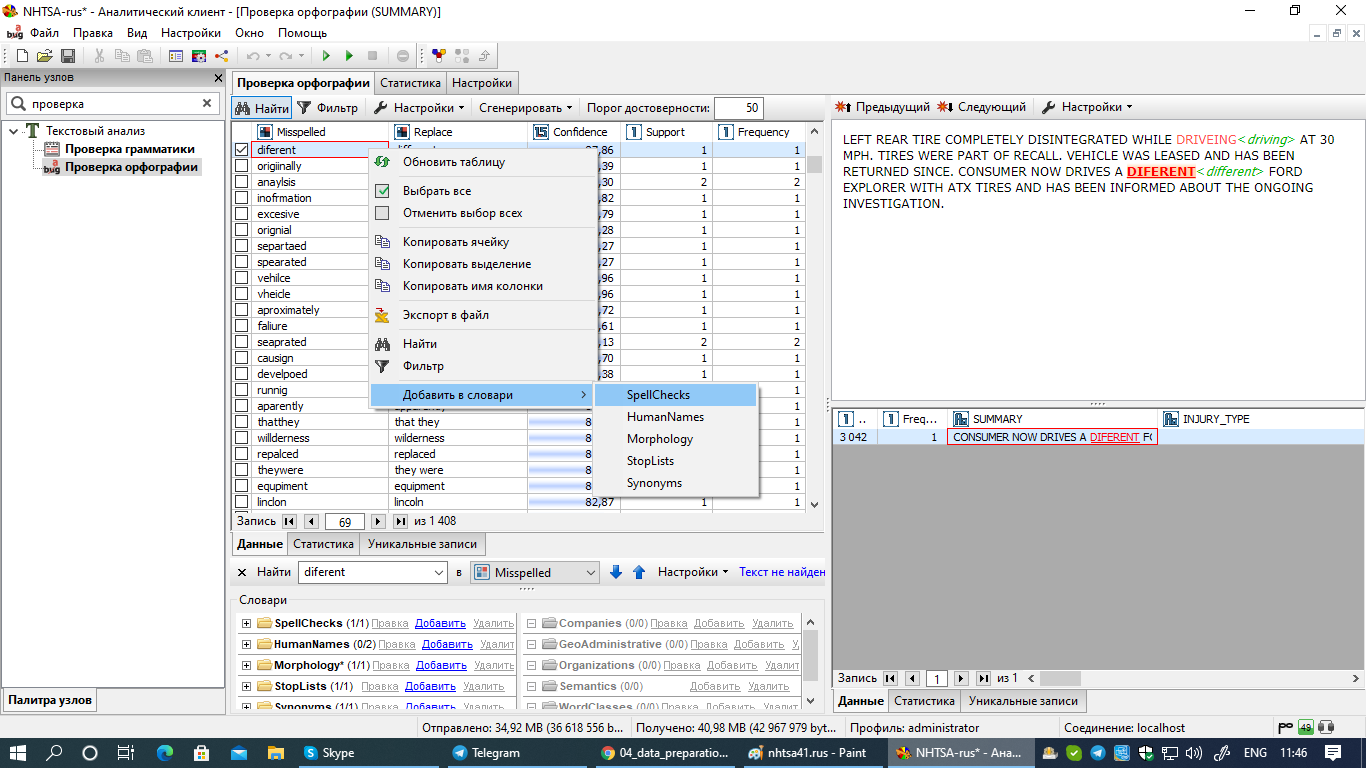
Task: Check the box for 'anaylsis' row
Action: 241,182
